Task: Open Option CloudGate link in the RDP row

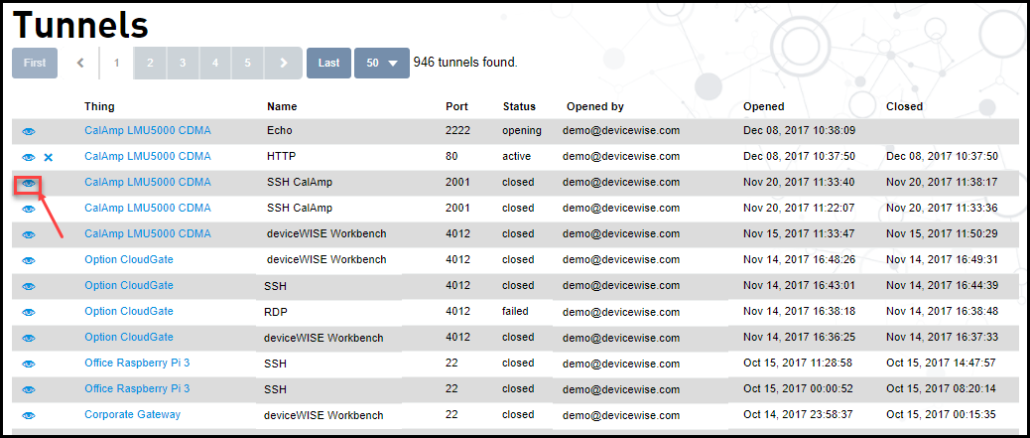Action: tap(128, 311)
